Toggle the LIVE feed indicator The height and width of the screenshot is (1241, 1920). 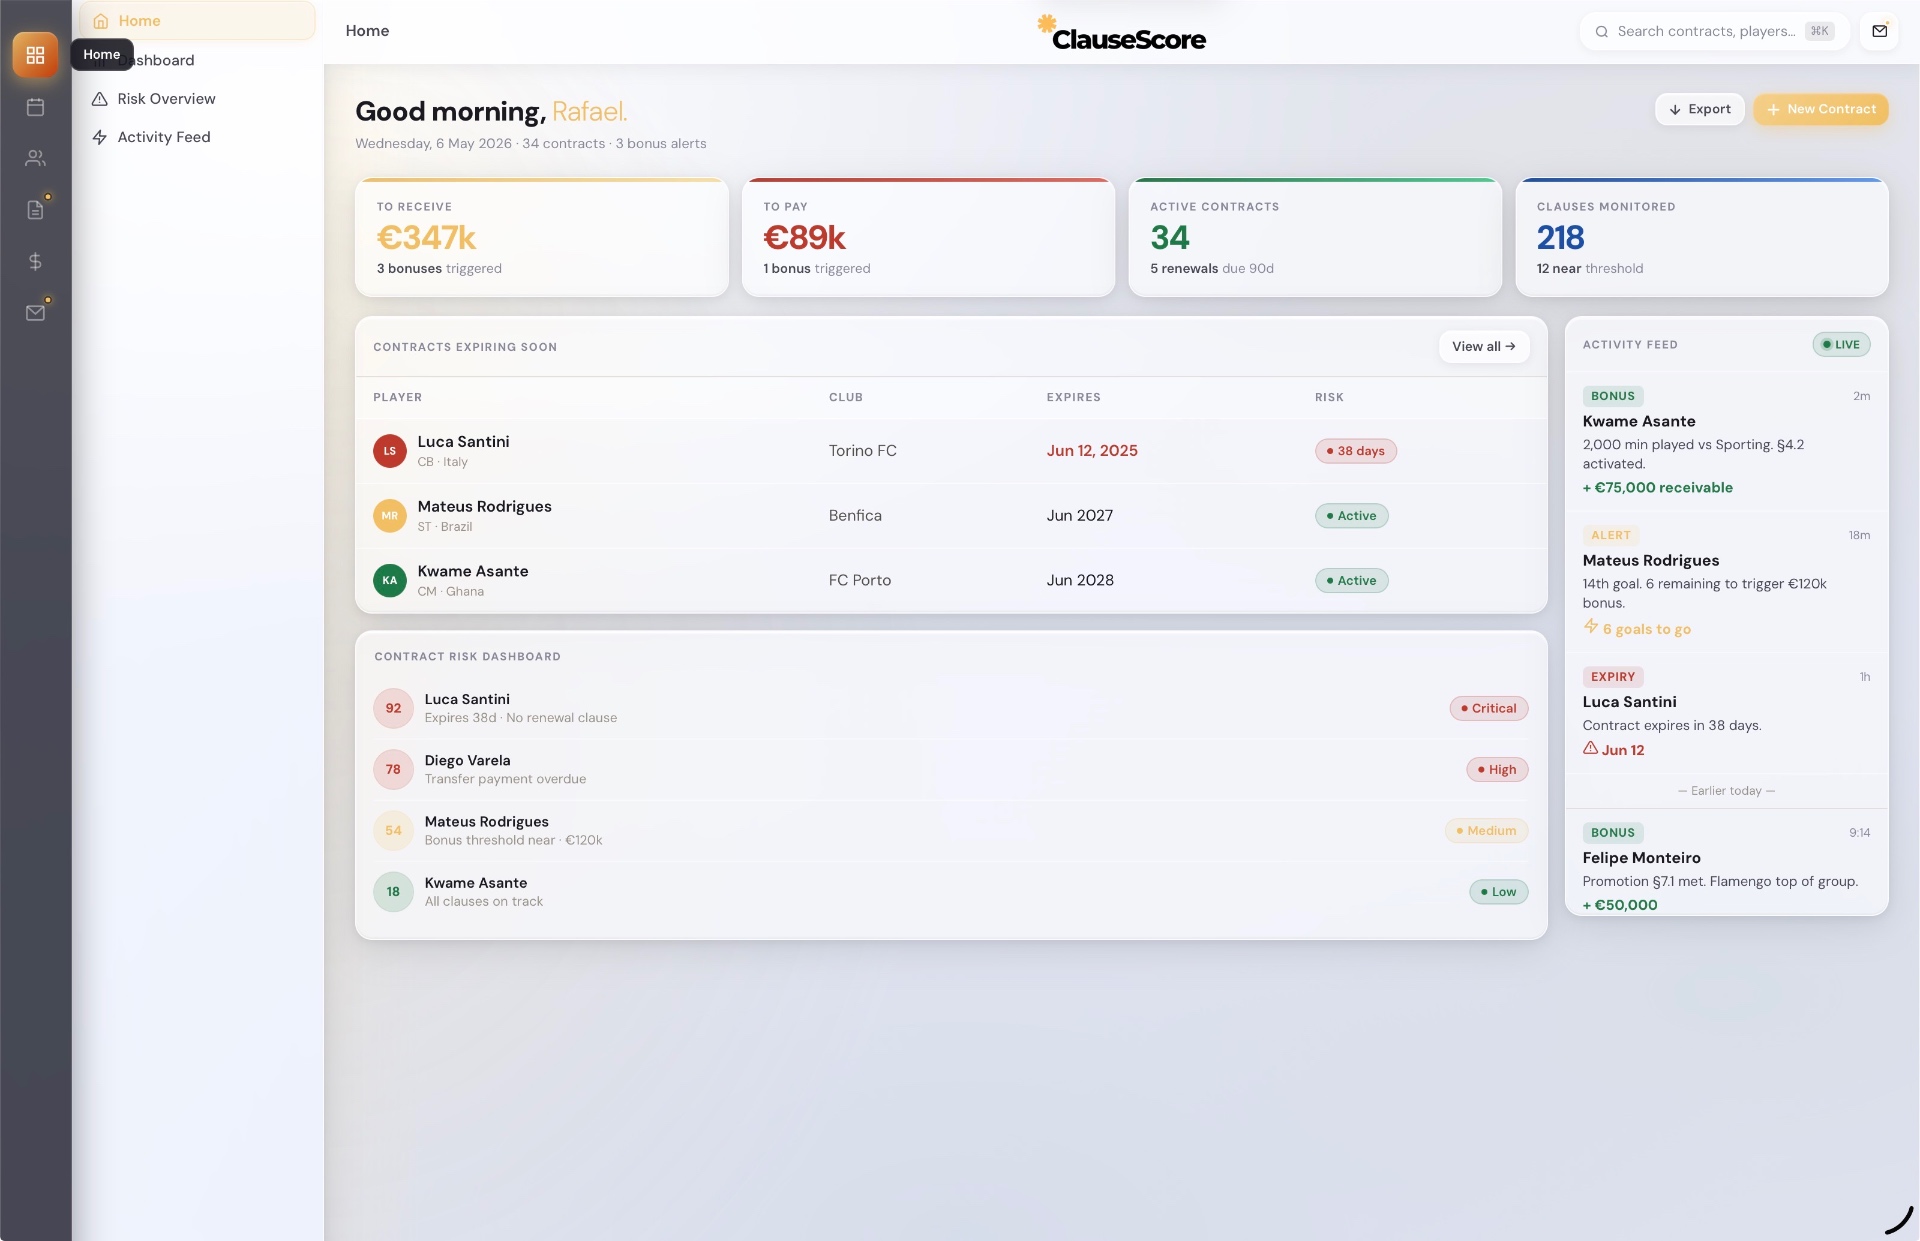coord(1841,345)
